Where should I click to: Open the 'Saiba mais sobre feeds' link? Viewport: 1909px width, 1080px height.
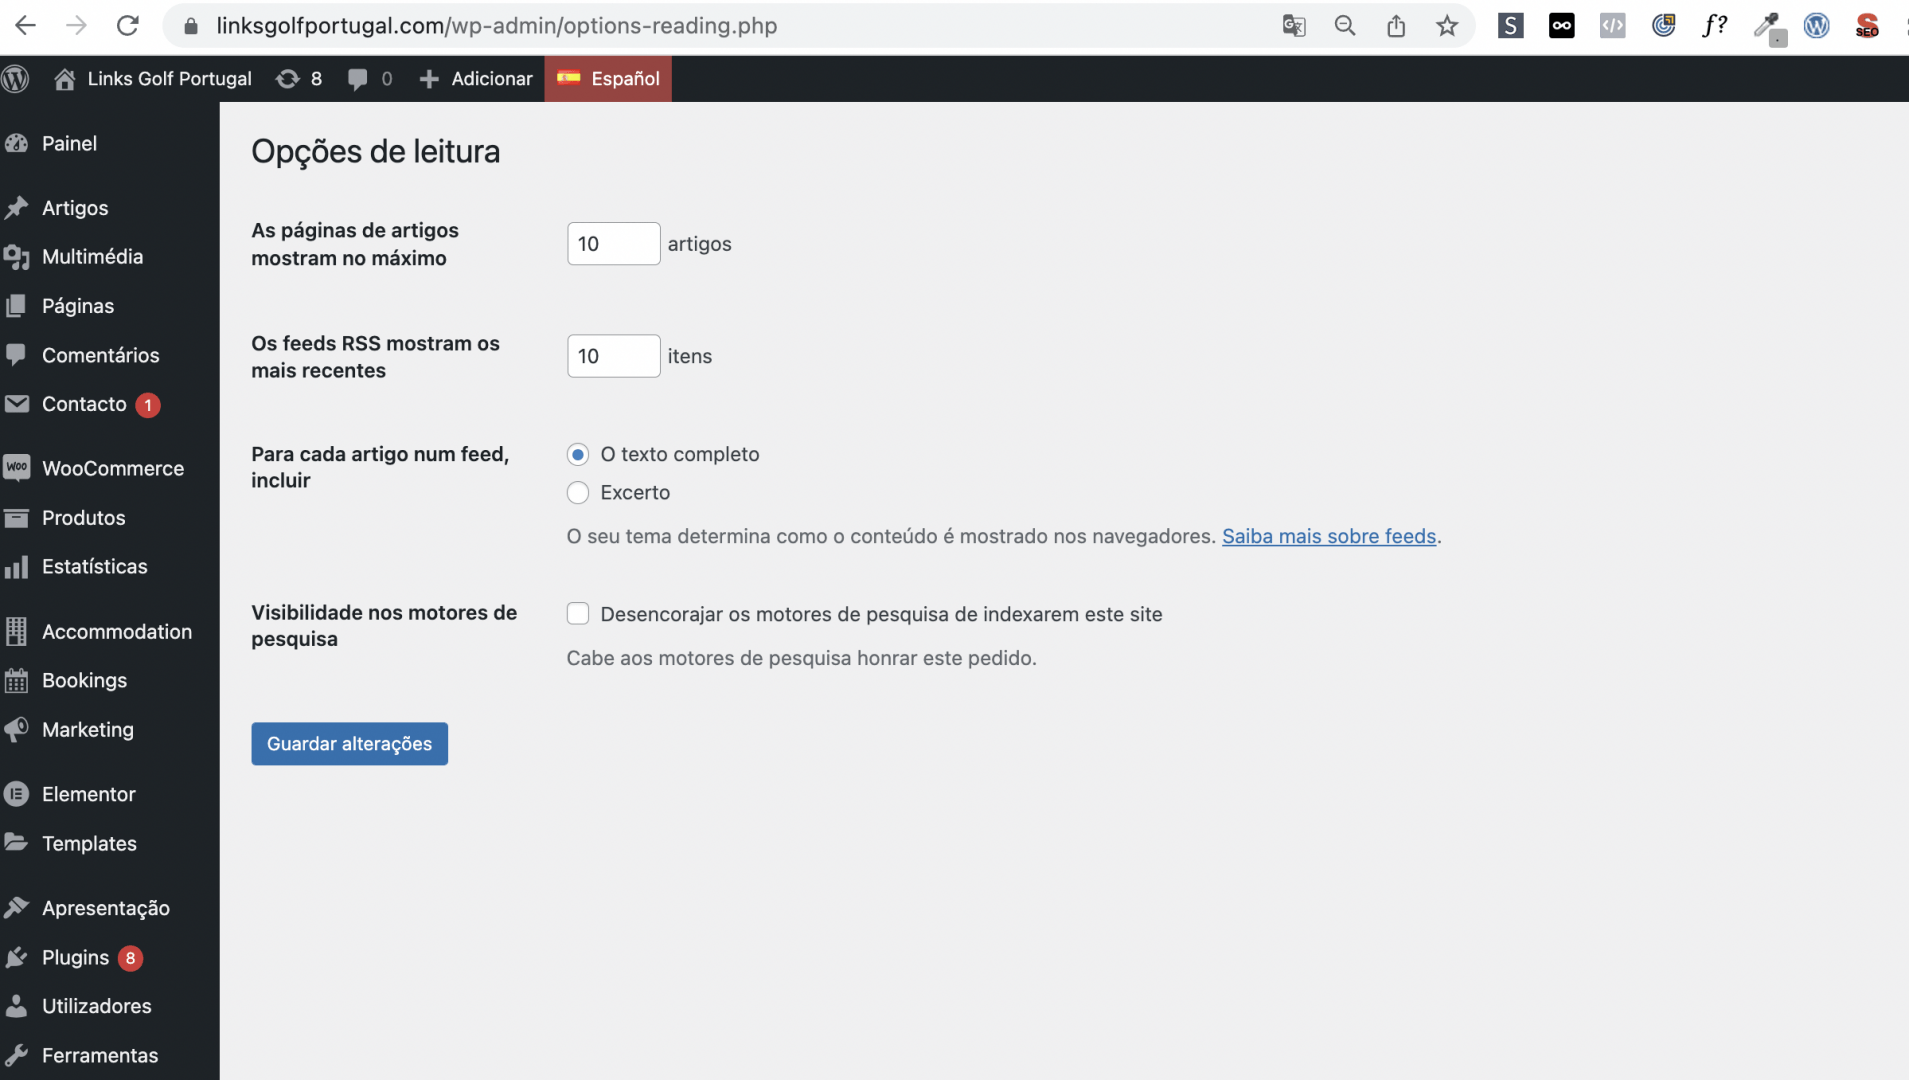coord(1329,537)
